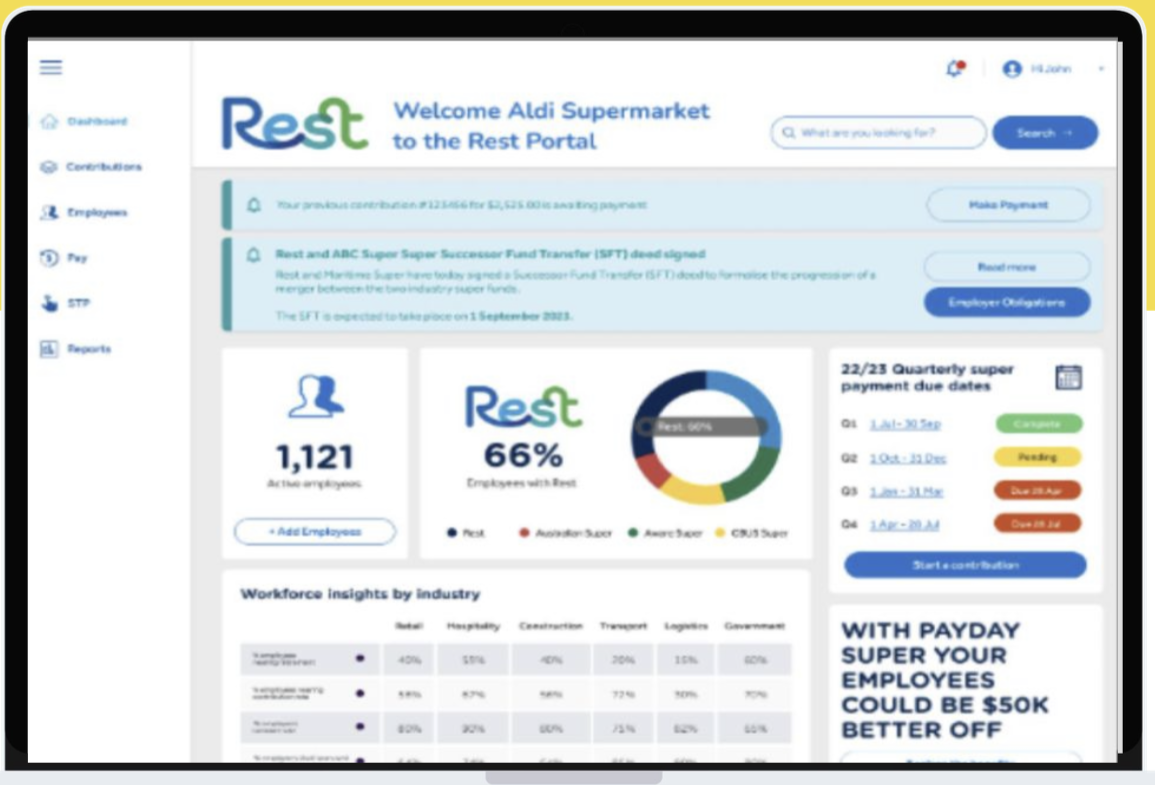Click the Rest logo in the header
Image resolution: width=1155 pixels, height=785 pixels.
(295, 124)
